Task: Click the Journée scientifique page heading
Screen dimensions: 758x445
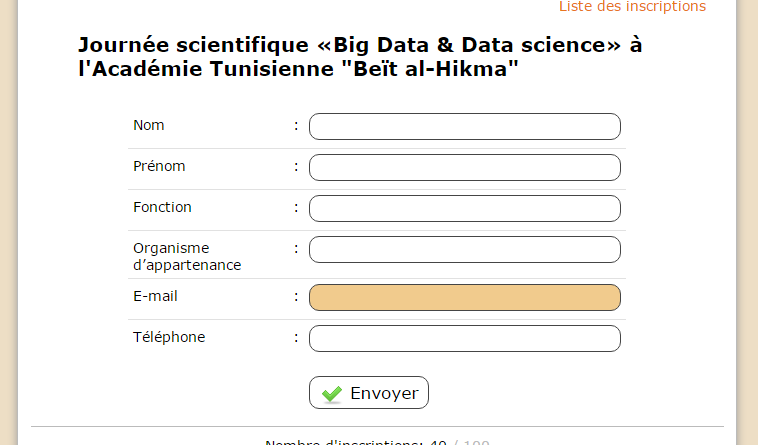Action: pos(360,57)
